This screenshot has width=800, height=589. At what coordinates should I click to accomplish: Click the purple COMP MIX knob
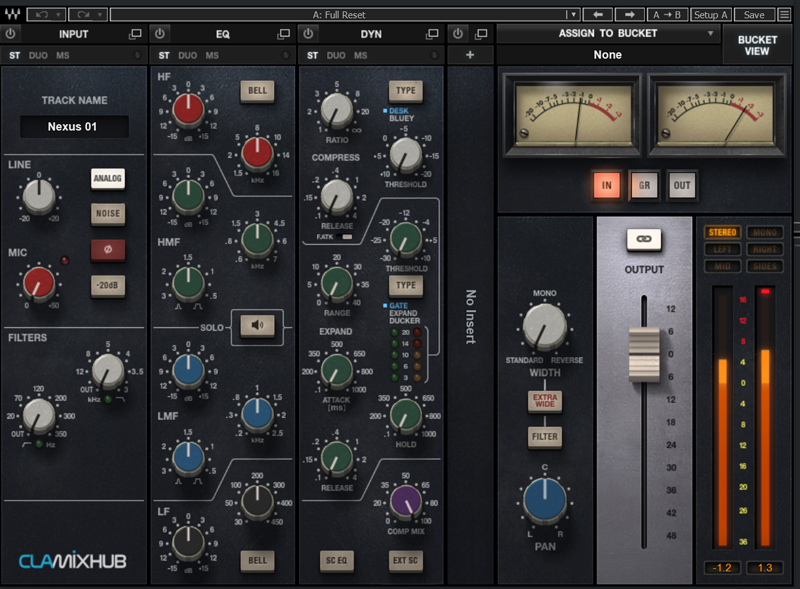point(406,501)
